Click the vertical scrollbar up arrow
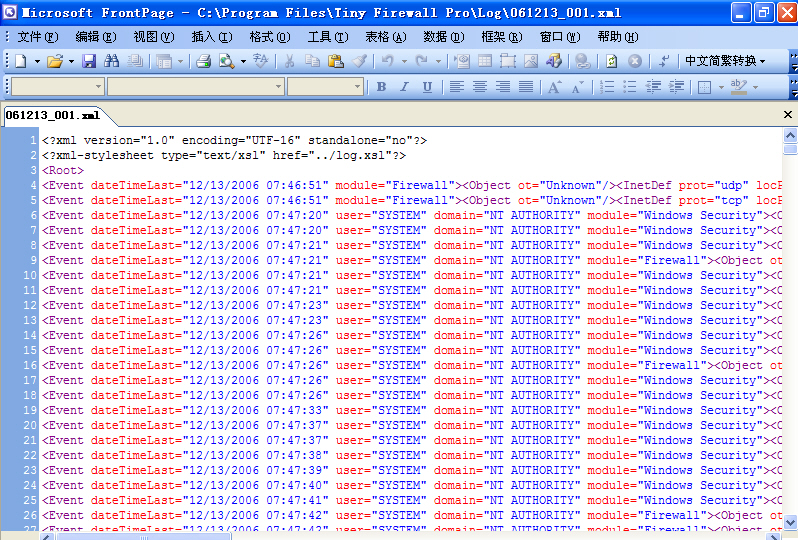The height and width of the screenshot is (540, 798). (790, 135)
